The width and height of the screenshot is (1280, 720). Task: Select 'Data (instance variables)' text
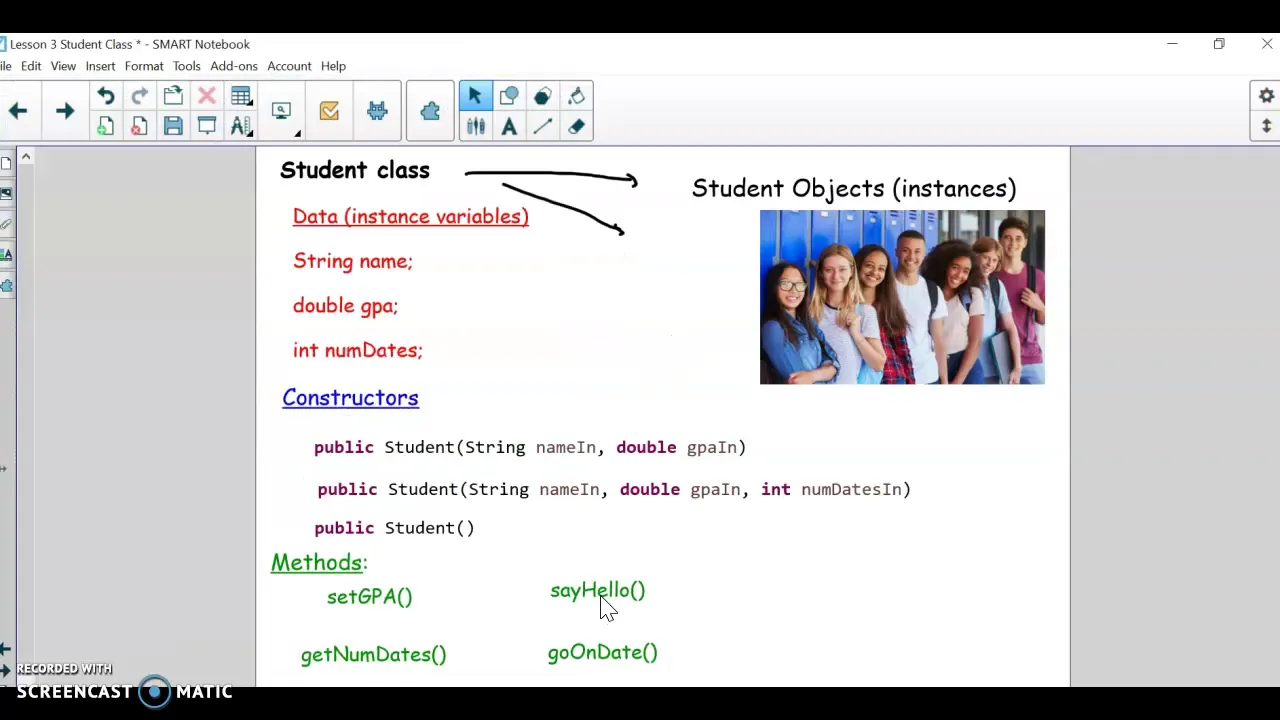411,217
